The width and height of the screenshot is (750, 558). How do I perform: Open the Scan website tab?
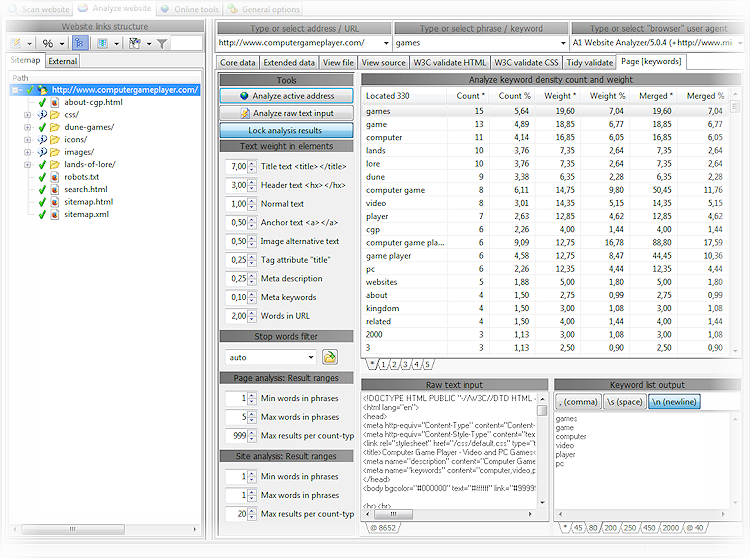pyautogui.click(x=40, y=9)
